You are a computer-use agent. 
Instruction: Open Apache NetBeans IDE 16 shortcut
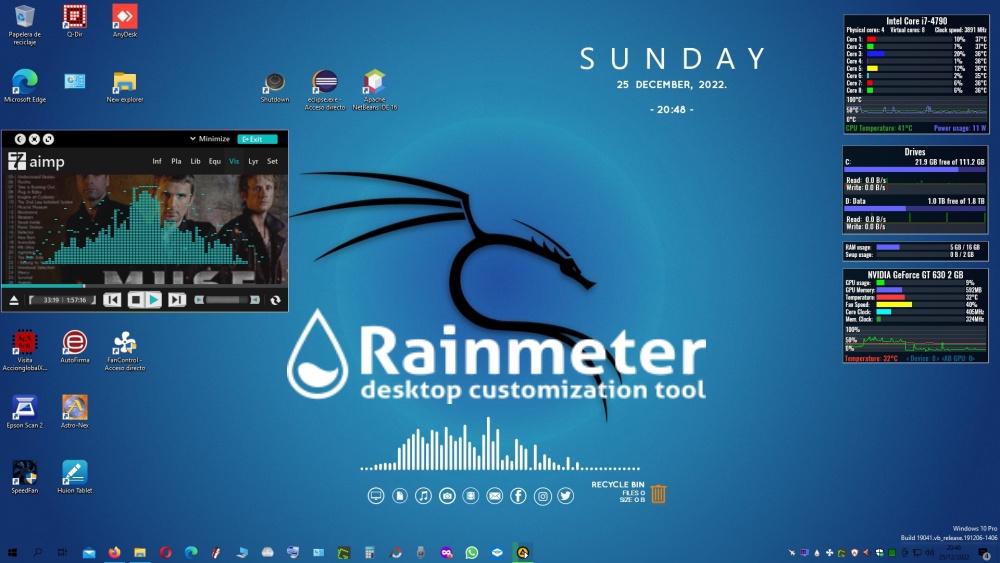tap(374, 90)
